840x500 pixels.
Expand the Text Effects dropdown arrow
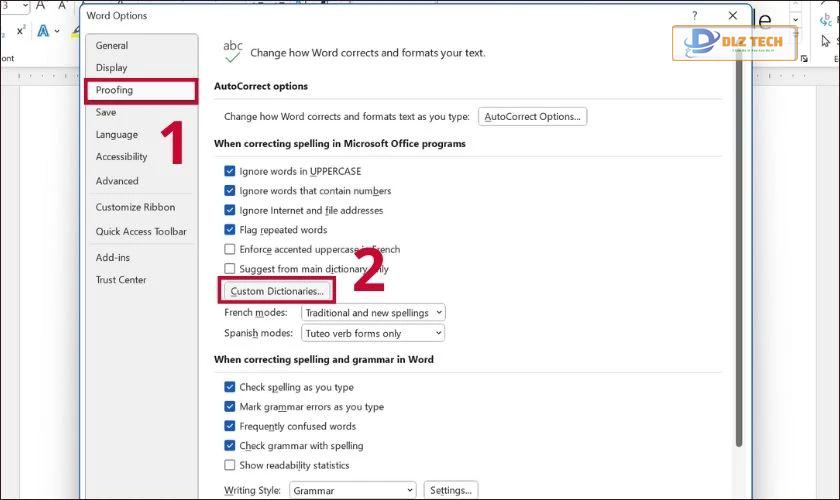click(x=57, y=31)
